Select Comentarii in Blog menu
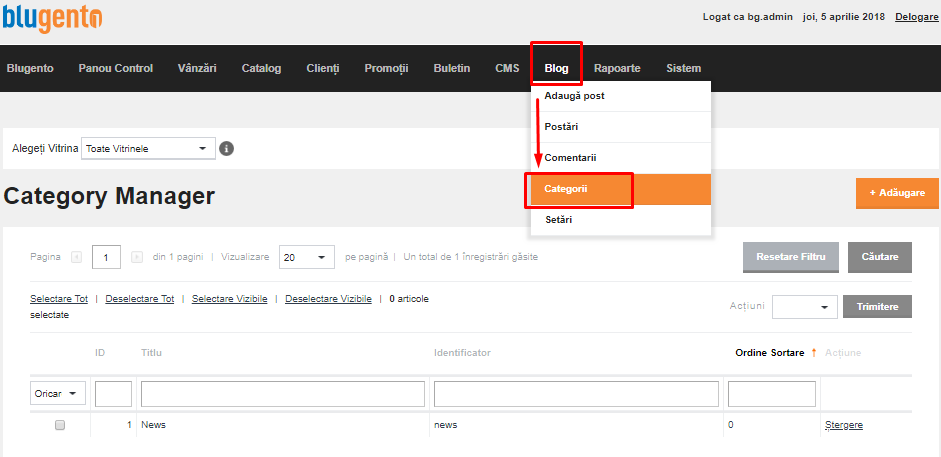Image resolution: width=941 pixels, height=457 pixels. pos(621,158)
